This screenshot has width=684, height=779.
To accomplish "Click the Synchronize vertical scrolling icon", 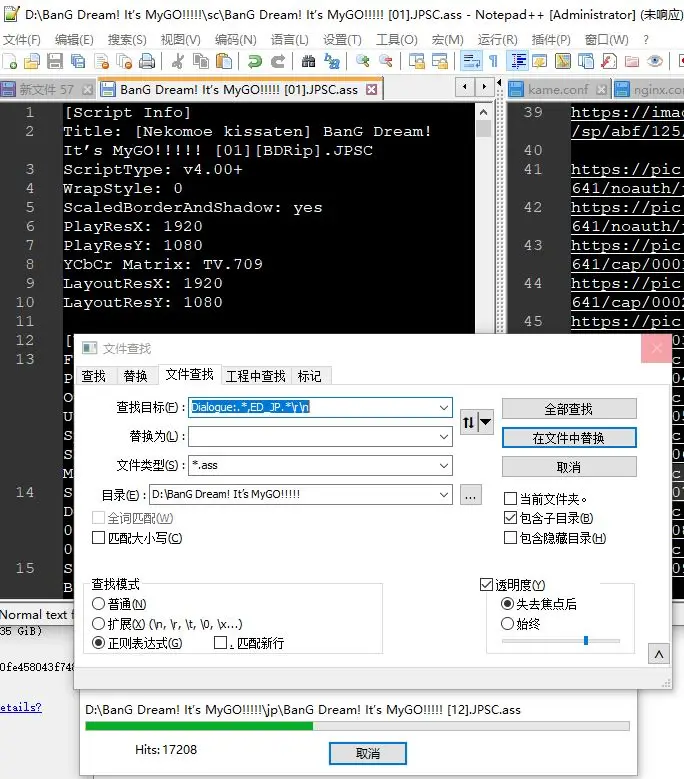I will click(x=416, y=62).
